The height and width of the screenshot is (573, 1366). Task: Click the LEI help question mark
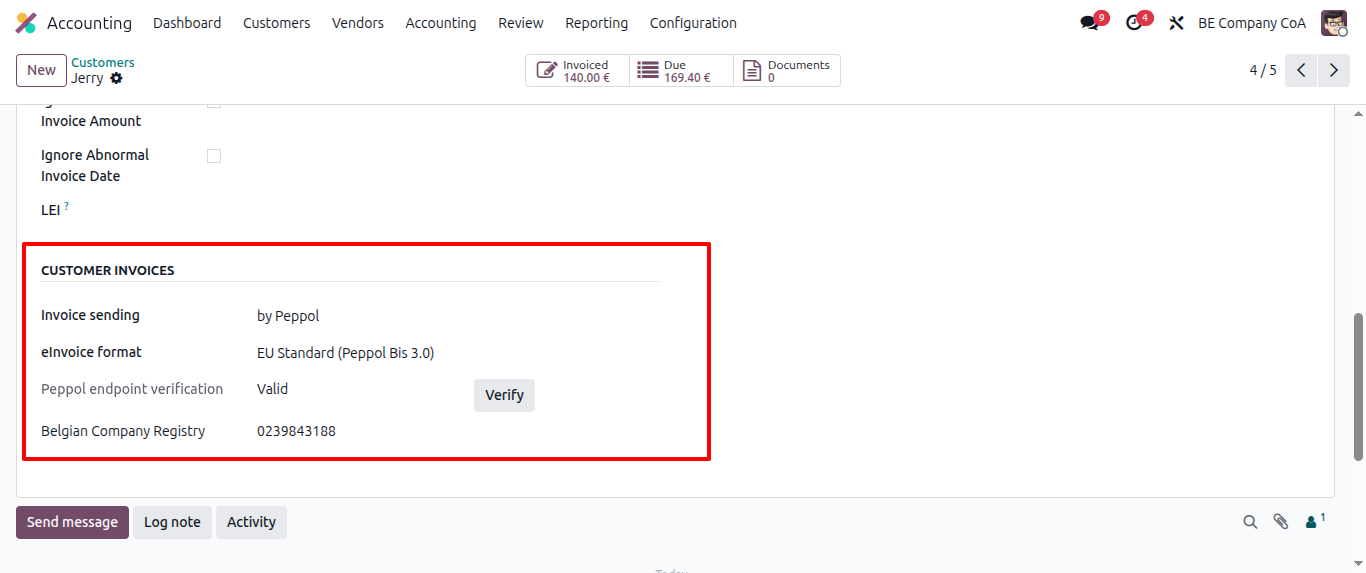67,206
